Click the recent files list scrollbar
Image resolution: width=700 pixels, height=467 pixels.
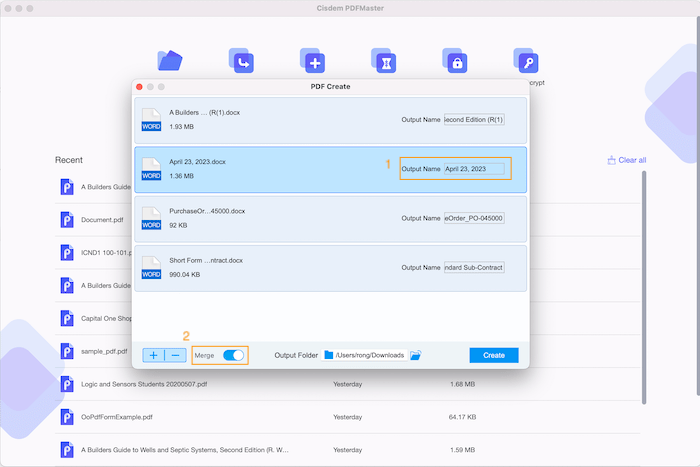644,288
